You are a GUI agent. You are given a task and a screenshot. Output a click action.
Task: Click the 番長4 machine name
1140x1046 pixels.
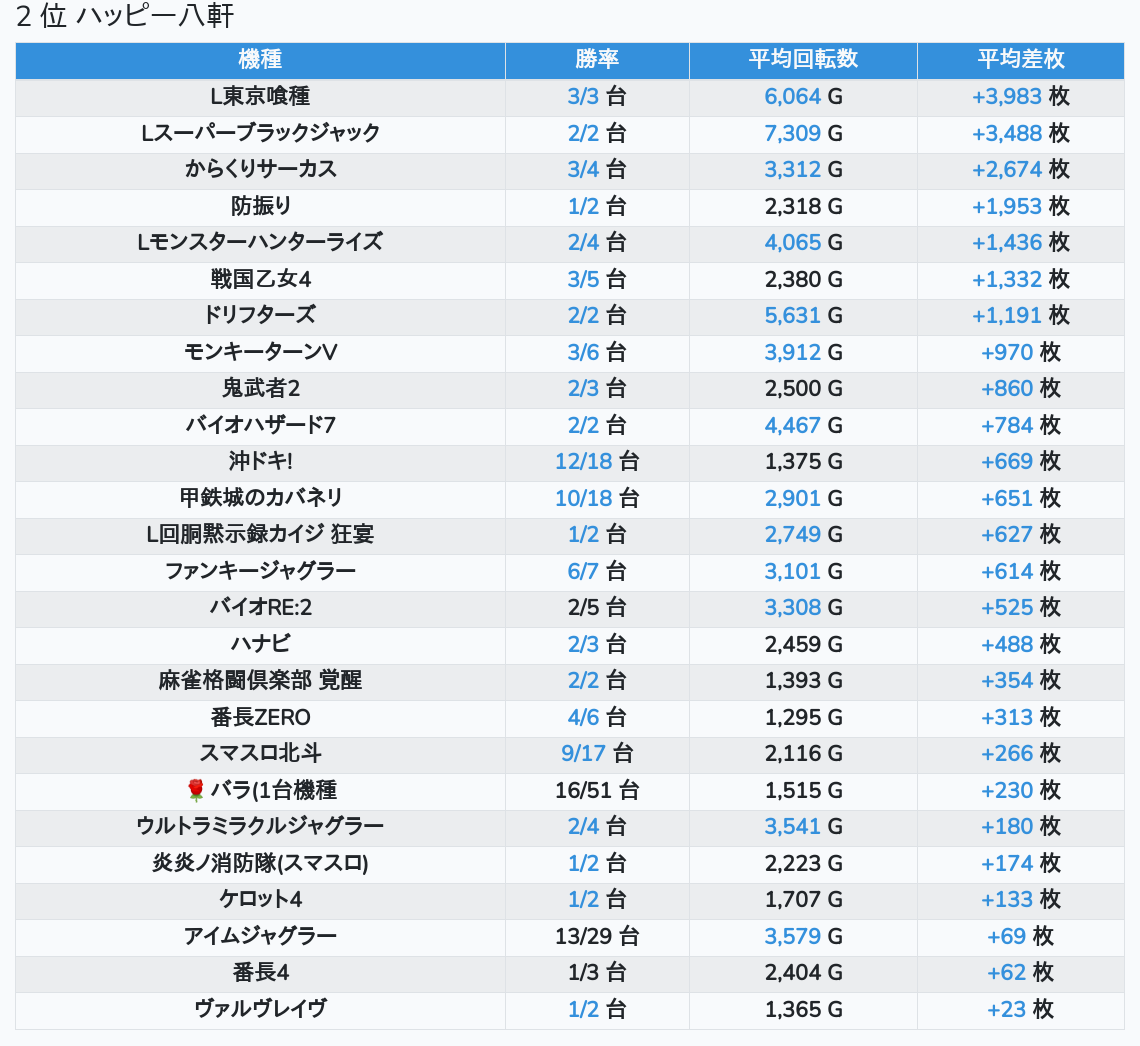[x=260, y=973]
